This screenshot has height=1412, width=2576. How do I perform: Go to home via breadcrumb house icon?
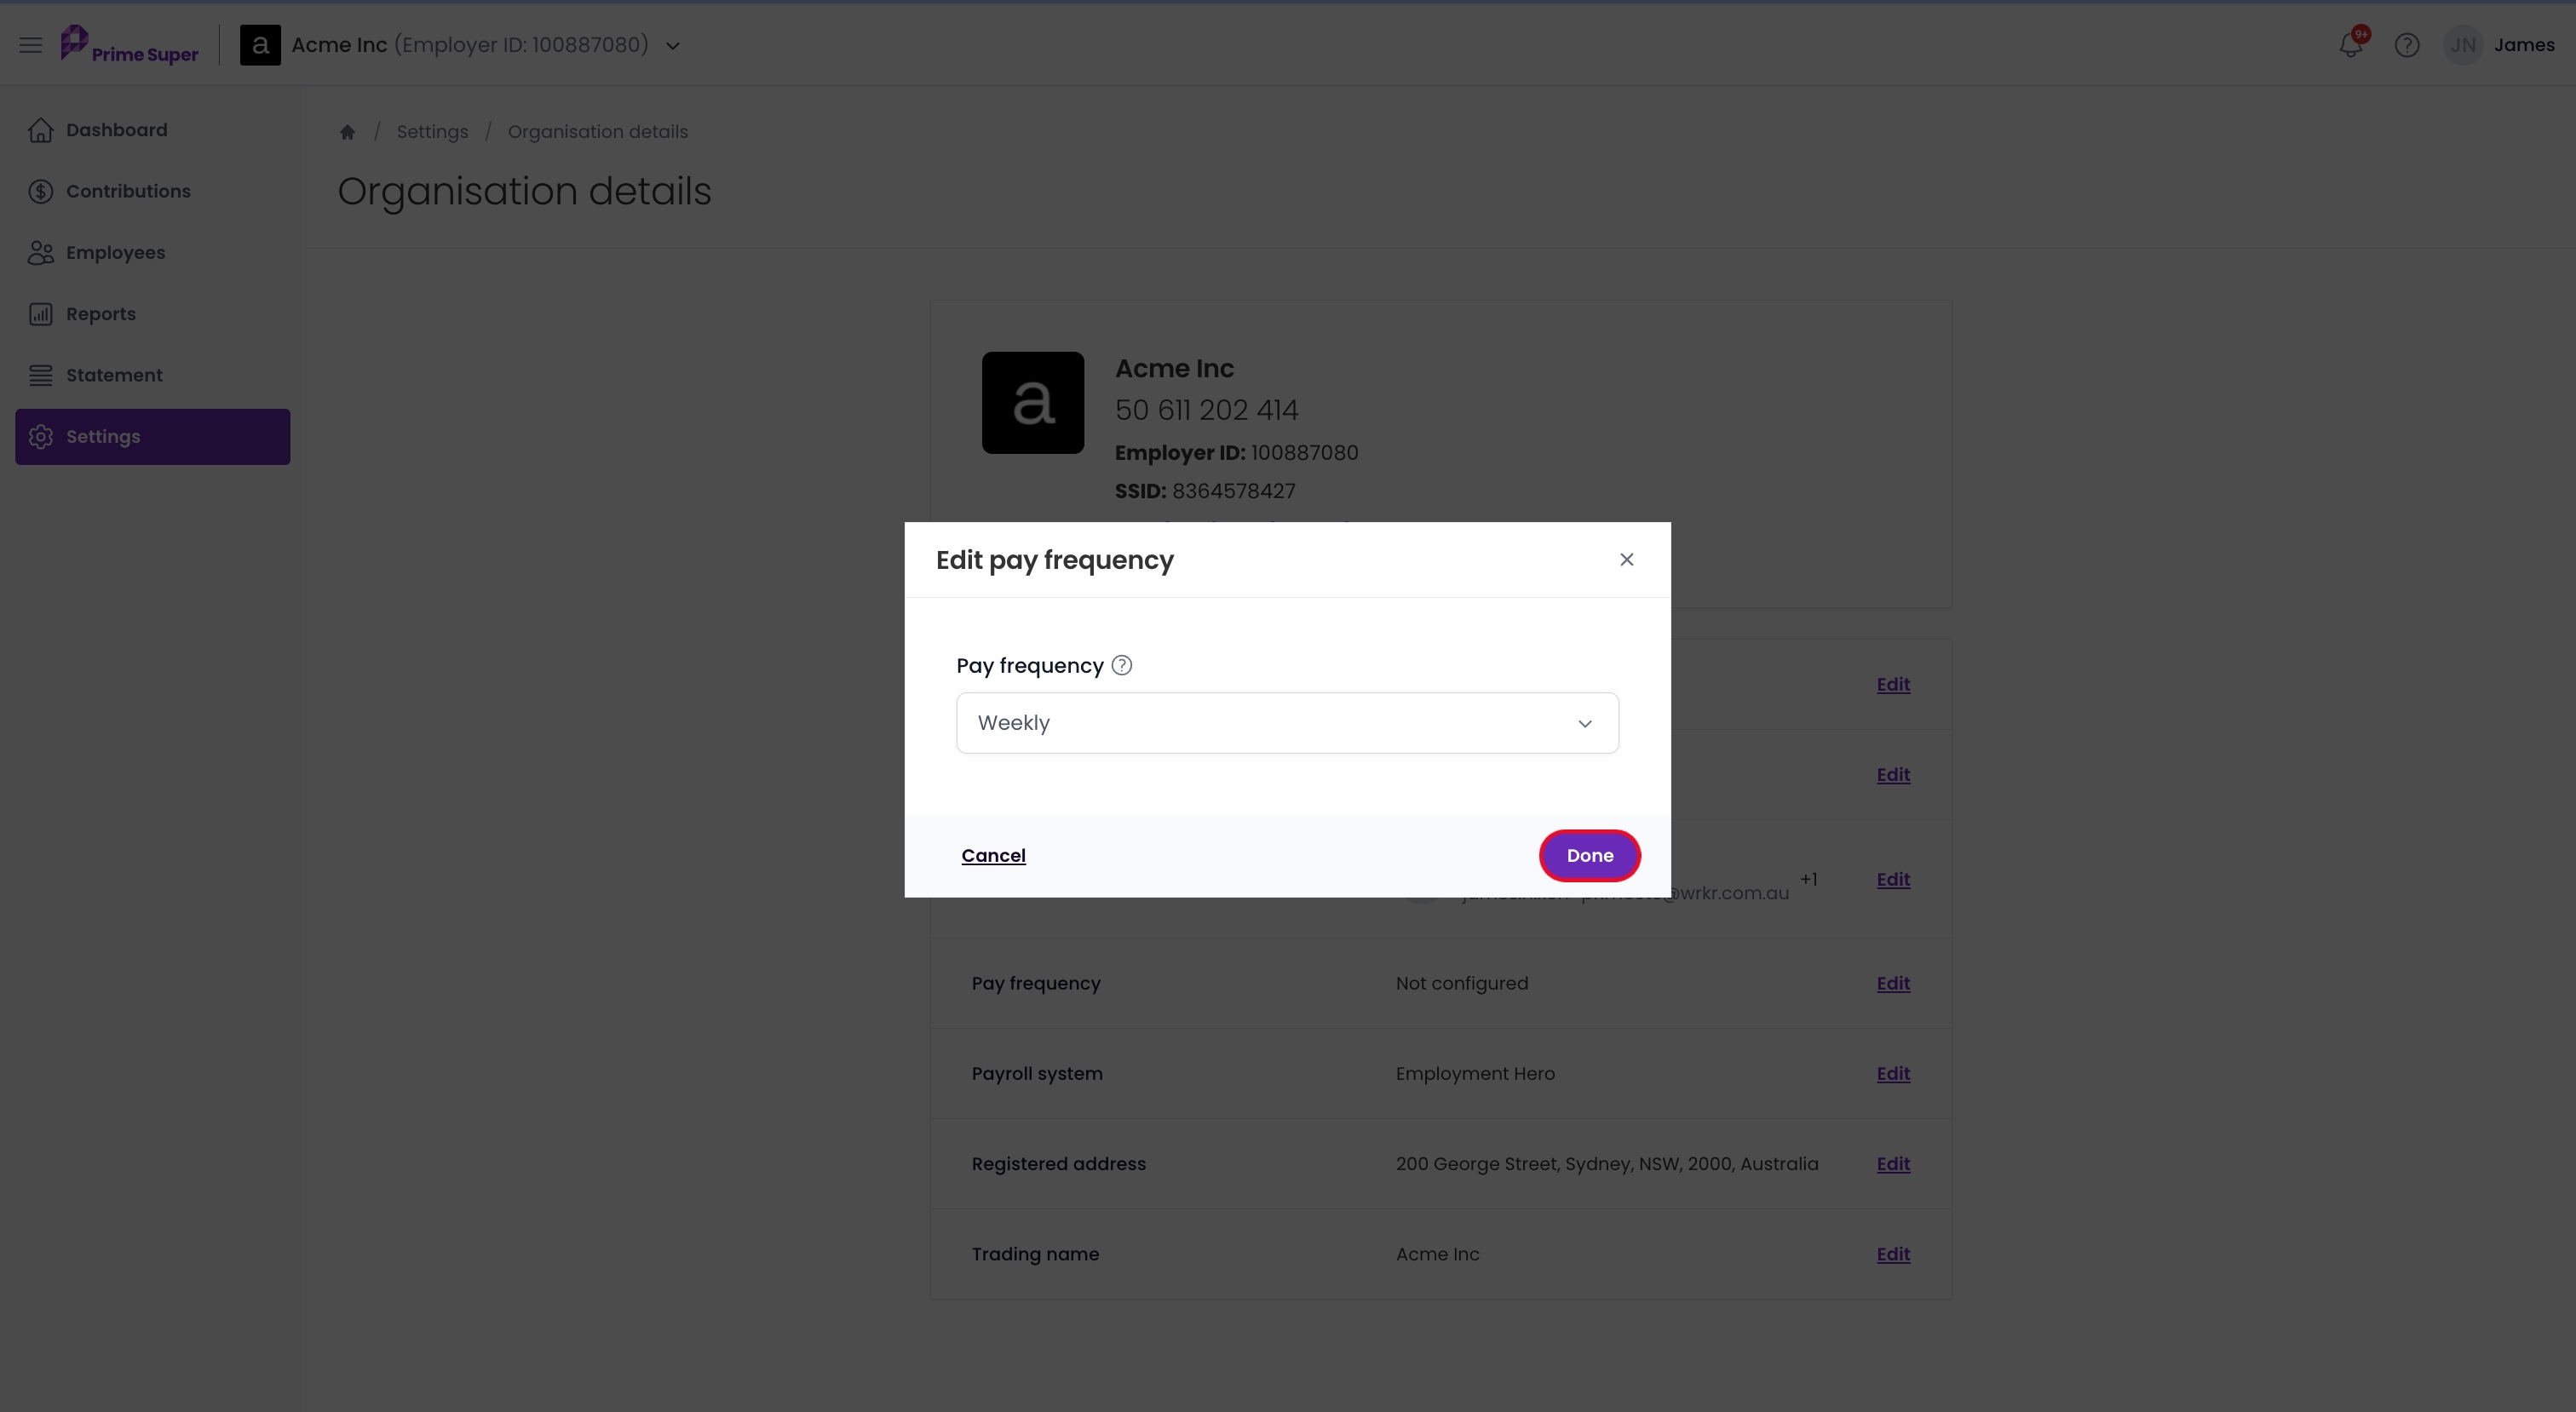pos(347,132)
